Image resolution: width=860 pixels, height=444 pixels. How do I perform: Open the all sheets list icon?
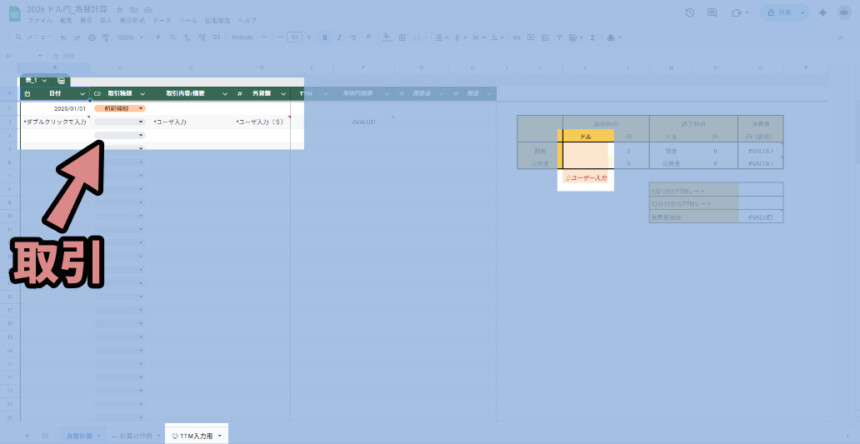[45, 436]
